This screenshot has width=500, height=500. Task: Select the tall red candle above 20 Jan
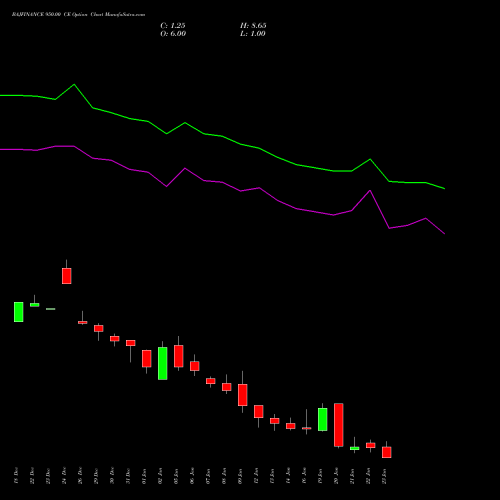pyautogui.click(x=339, y=425)
